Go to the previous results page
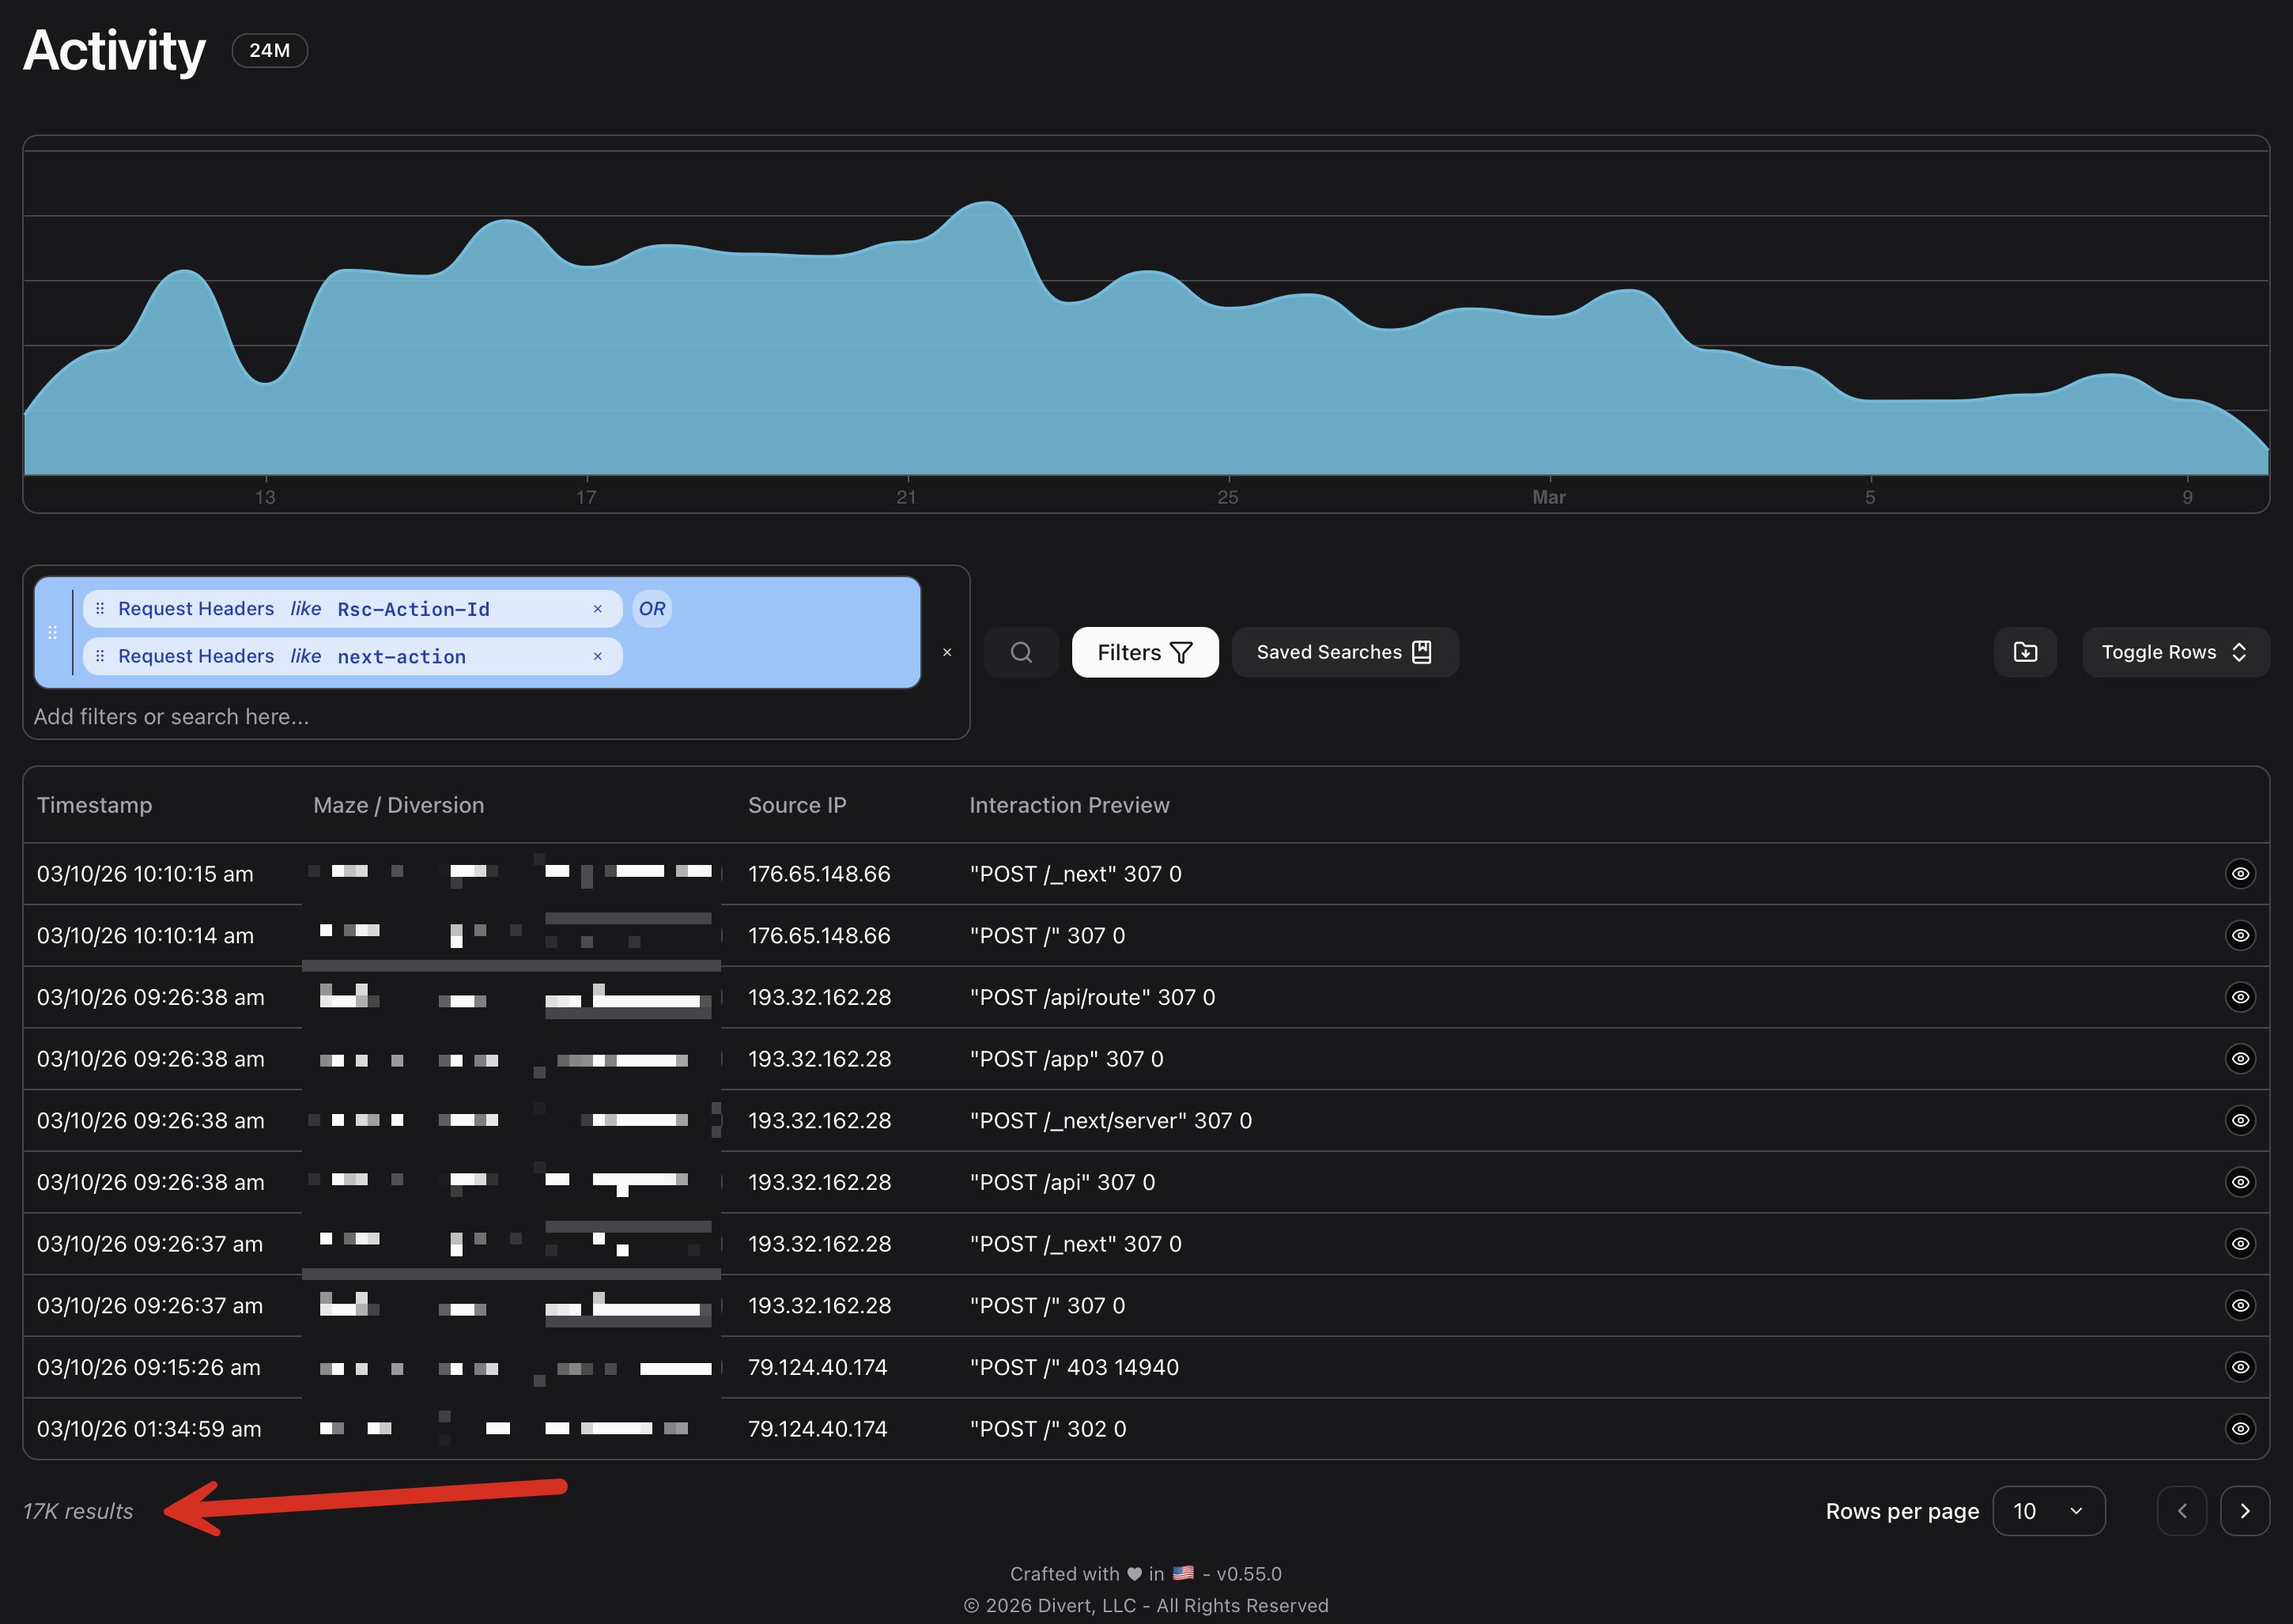2293x1624 pixels. (x=2181, y=1511)
